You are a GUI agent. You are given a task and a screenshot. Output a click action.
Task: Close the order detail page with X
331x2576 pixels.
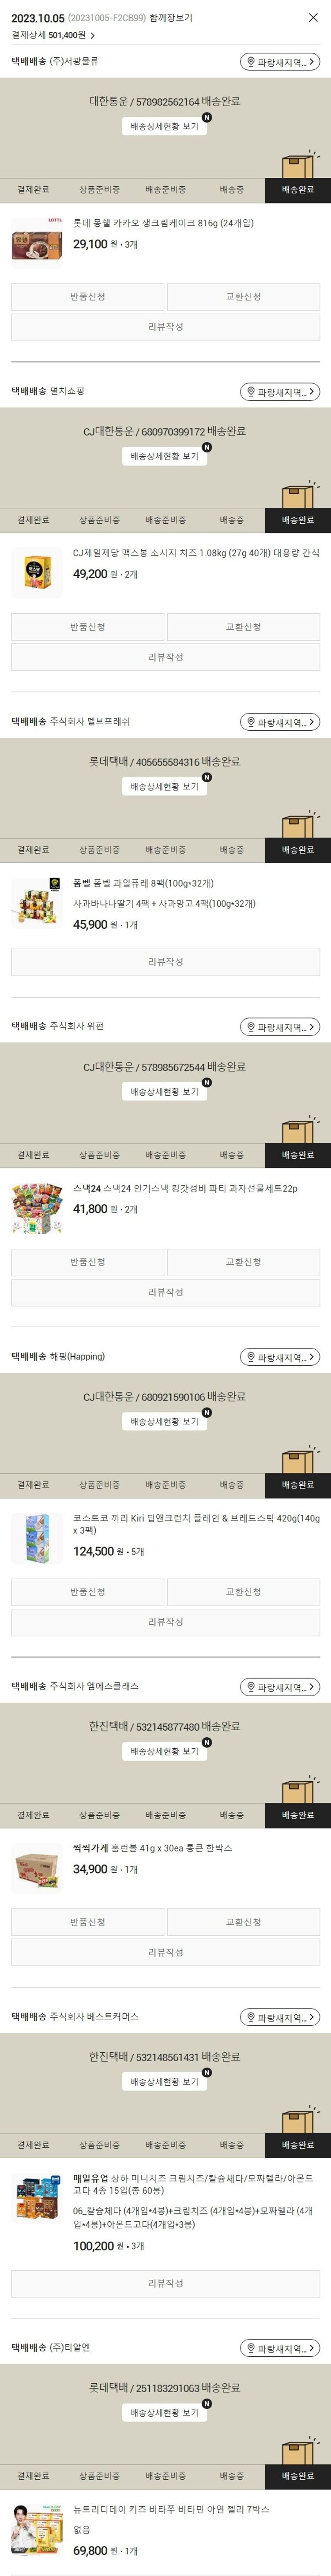tap(312, 18)
